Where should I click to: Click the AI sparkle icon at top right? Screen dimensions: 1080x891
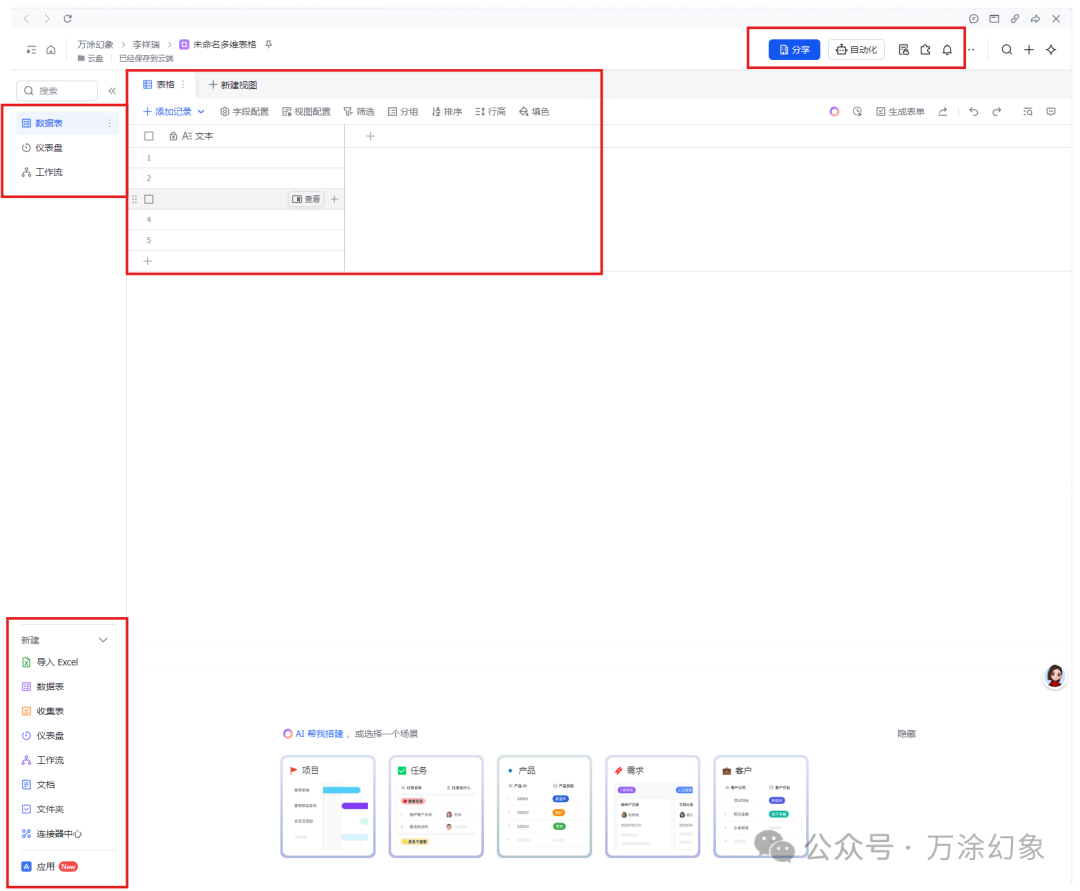(x=1050, y=49)
